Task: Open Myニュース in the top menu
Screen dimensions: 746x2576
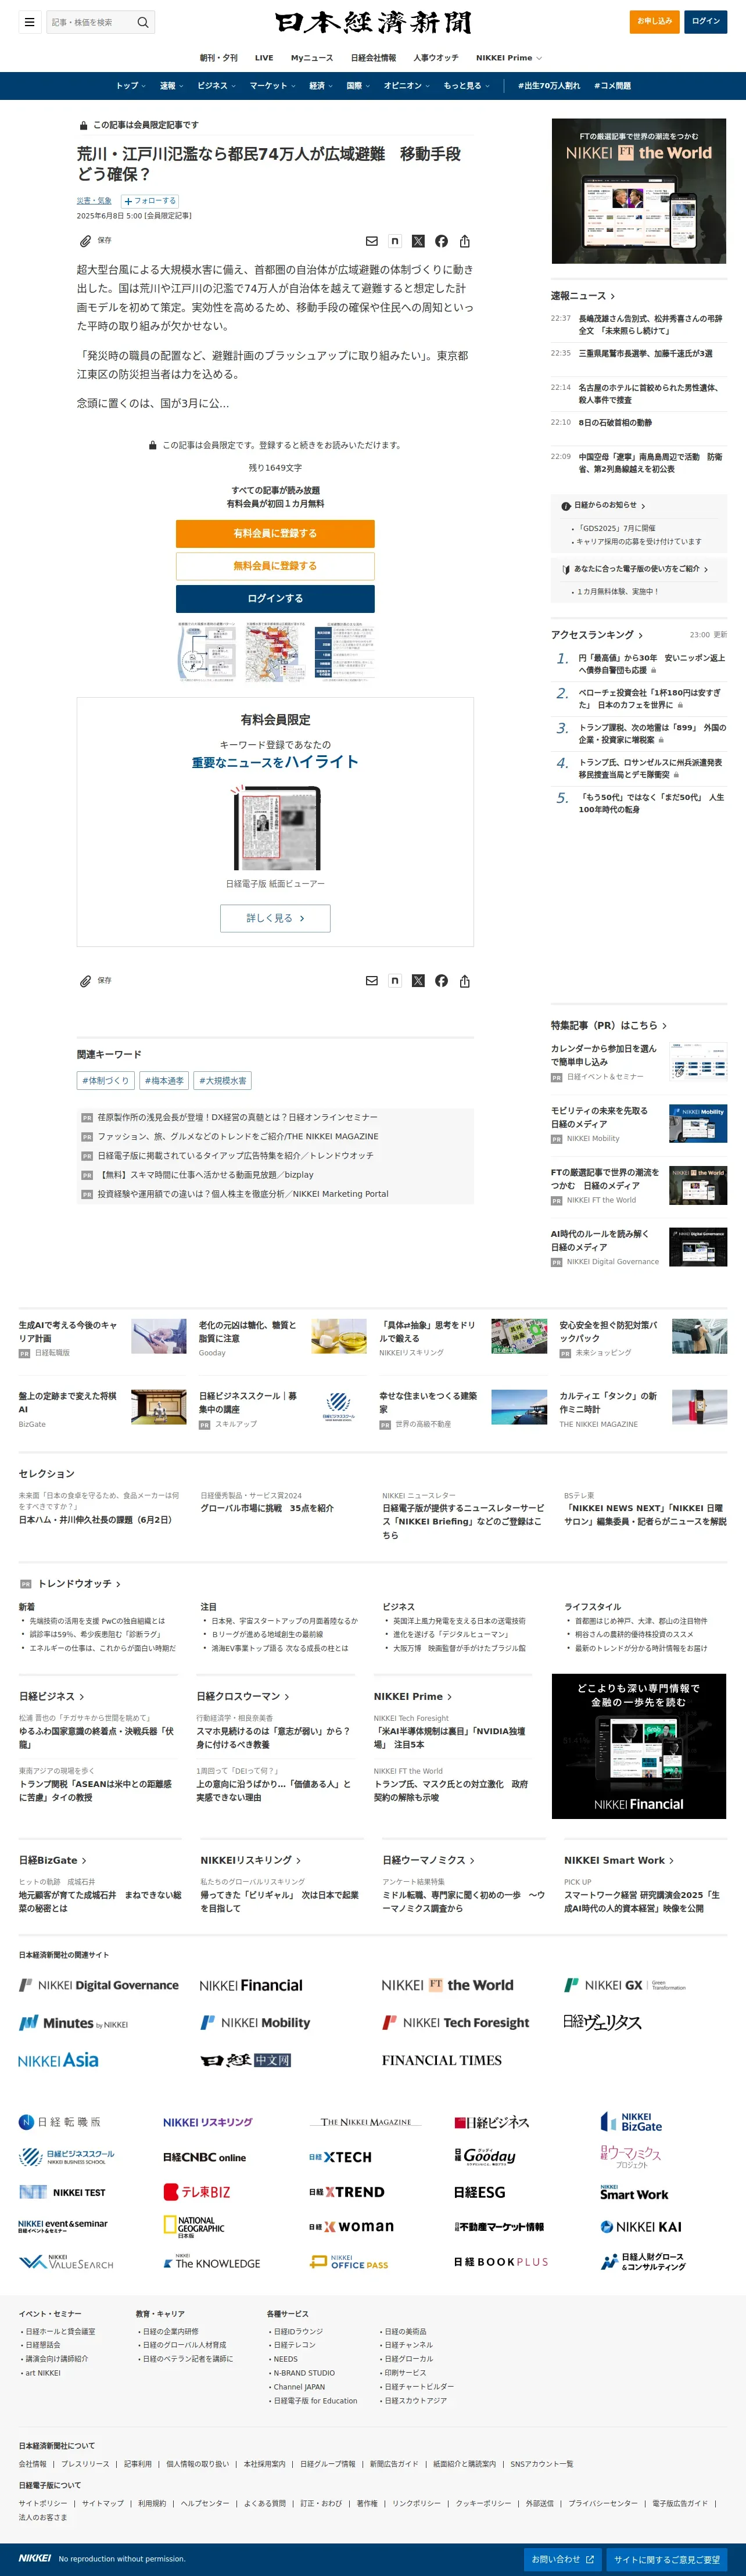Action: [x=312, y=58]
